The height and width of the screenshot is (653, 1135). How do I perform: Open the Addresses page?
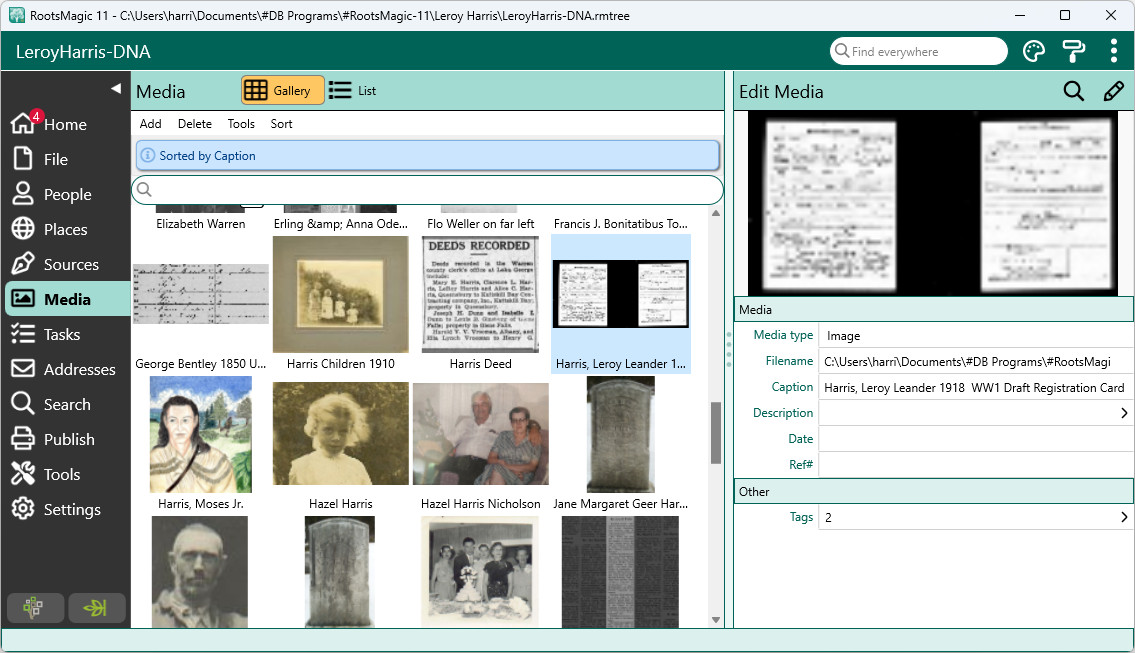[x=64, y=369]
